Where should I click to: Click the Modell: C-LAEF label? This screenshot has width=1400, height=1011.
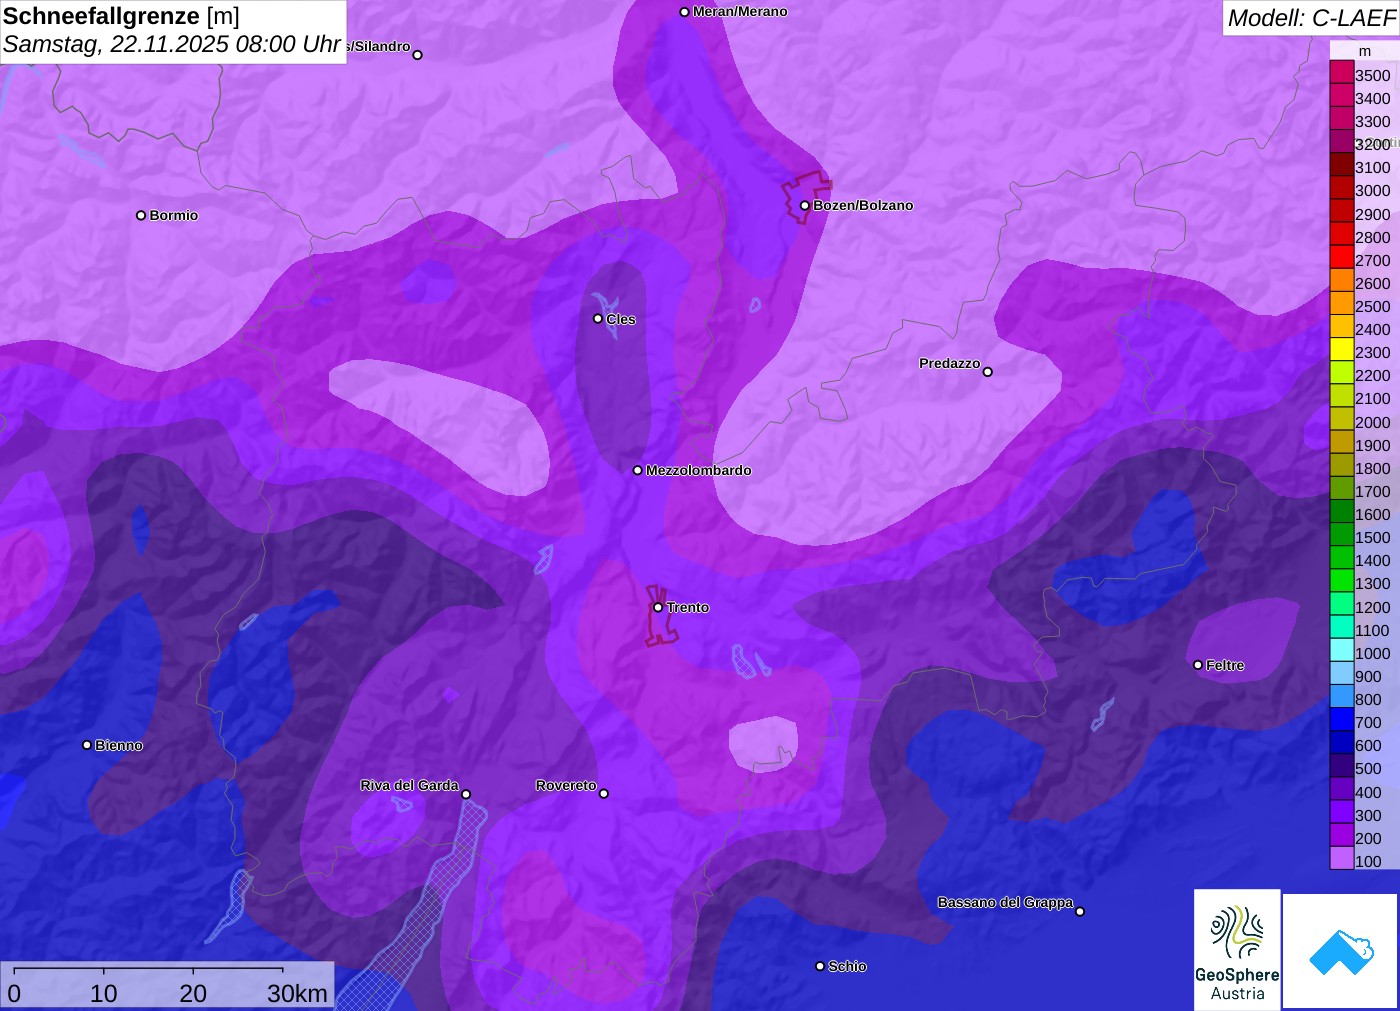(1311, 18)
